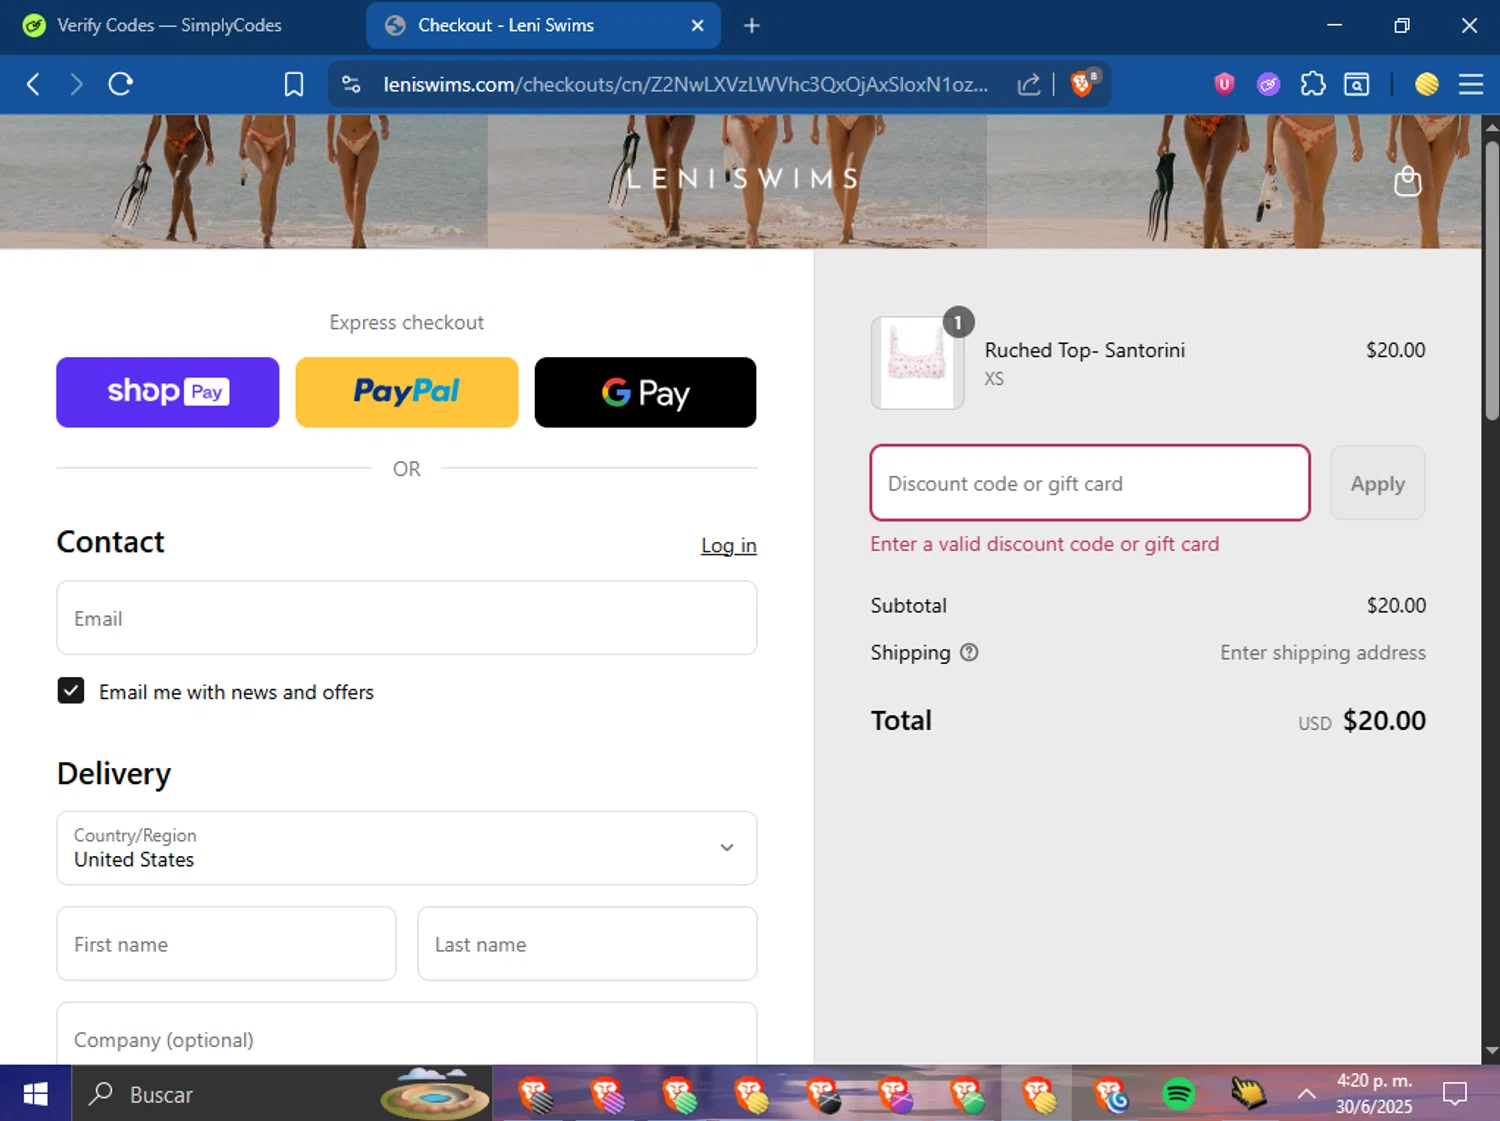Open the uBlock shield extension
The height and width of the screenshot is (1121, 1500).
pyautogui.click(x=1224, y=84)
